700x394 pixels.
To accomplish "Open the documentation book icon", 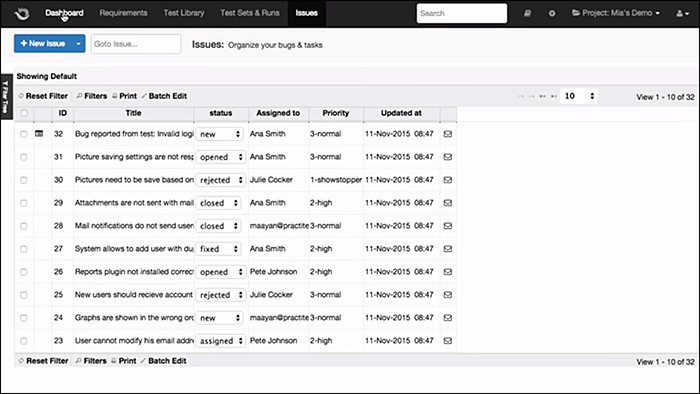I will (527, 13).
